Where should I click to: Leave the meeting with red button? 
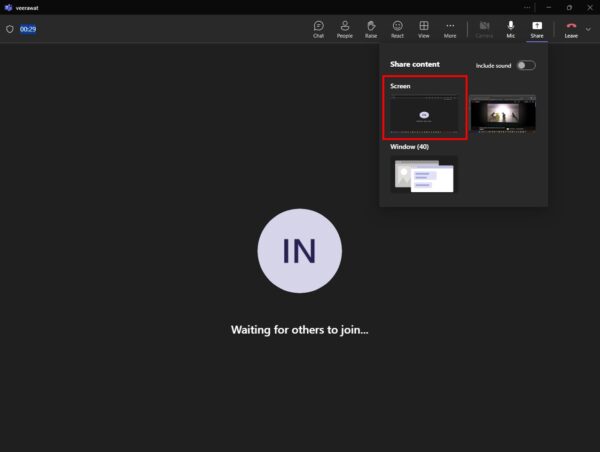(571, 28)
